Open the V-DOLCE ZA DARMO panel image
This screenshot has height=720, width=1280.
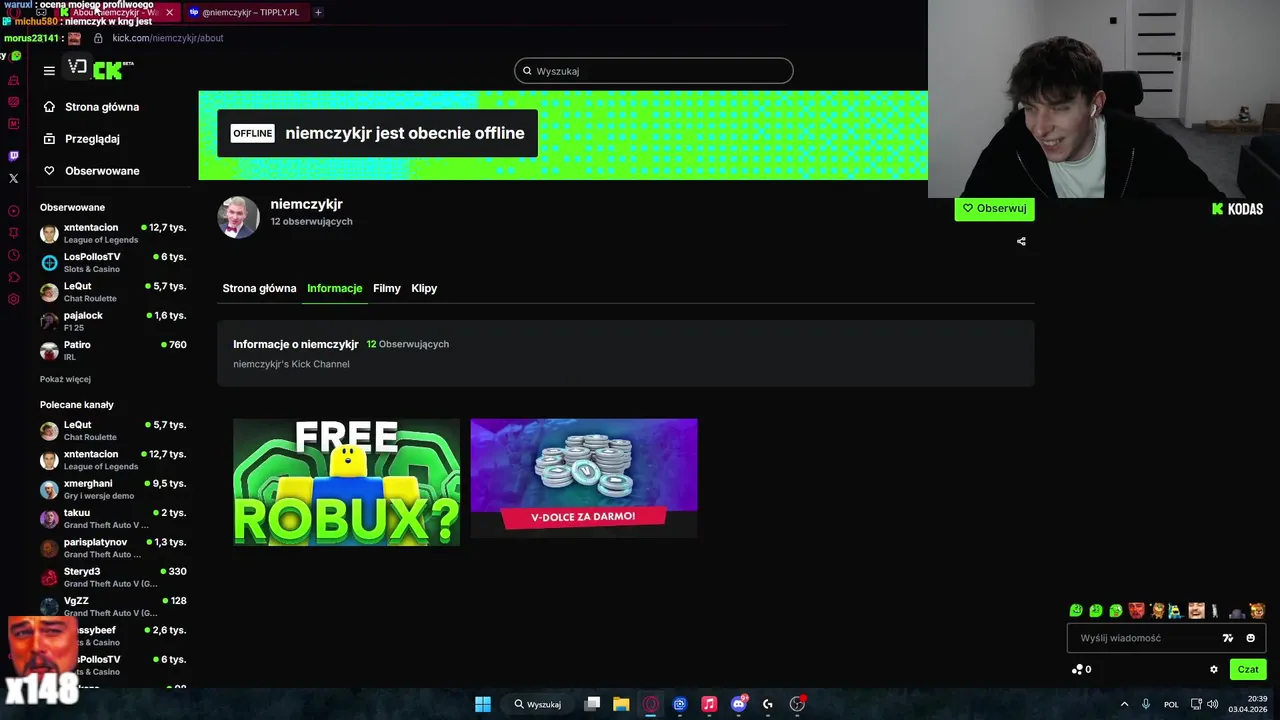coord(584,478)
